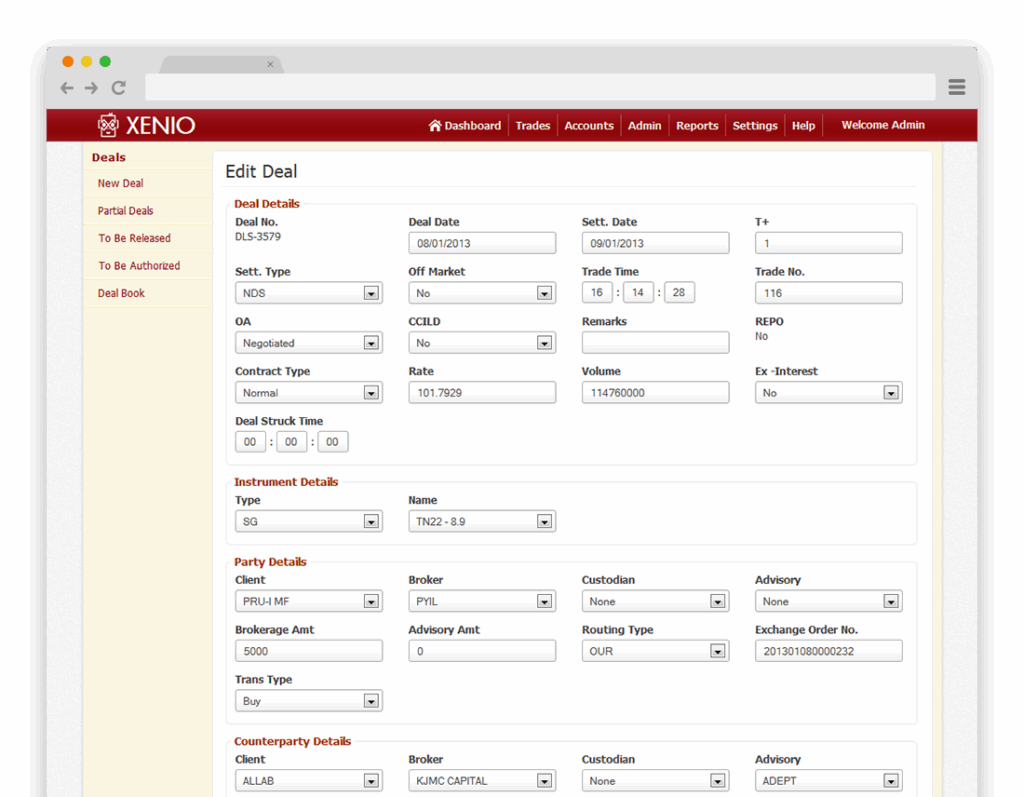Click the browser back arrow
The height and width of the screenshot is (797, 1024).
(67, 88)
